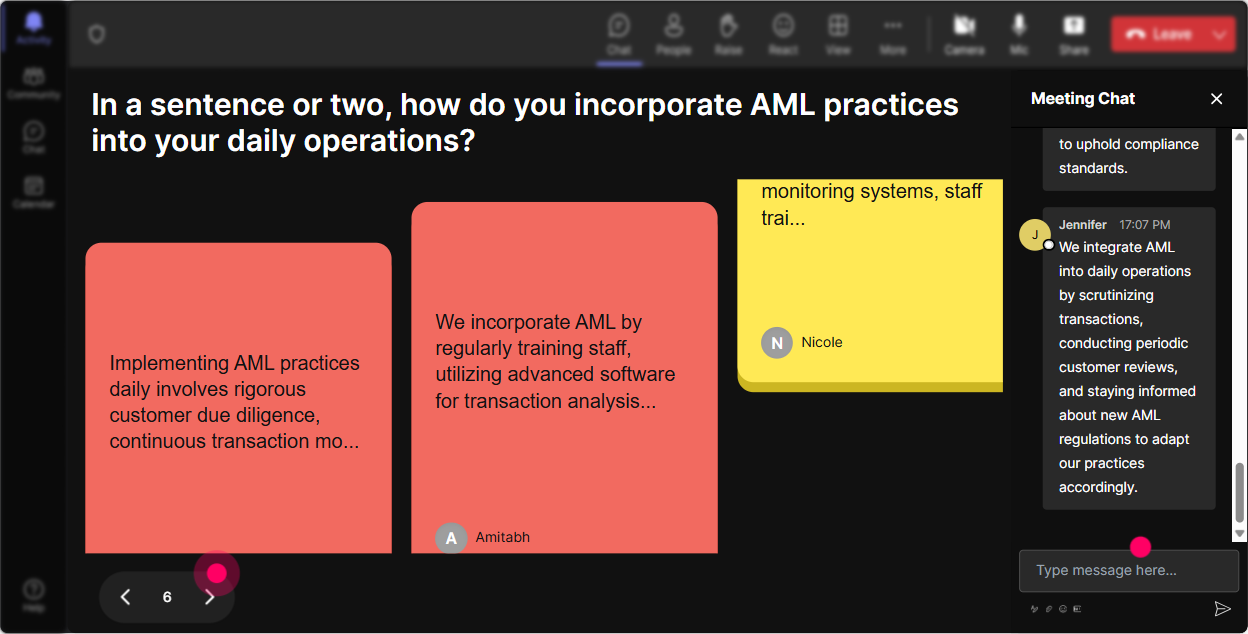1248x634 pixels.
Task: Change the meeting View layout
Action: (838, 34)
